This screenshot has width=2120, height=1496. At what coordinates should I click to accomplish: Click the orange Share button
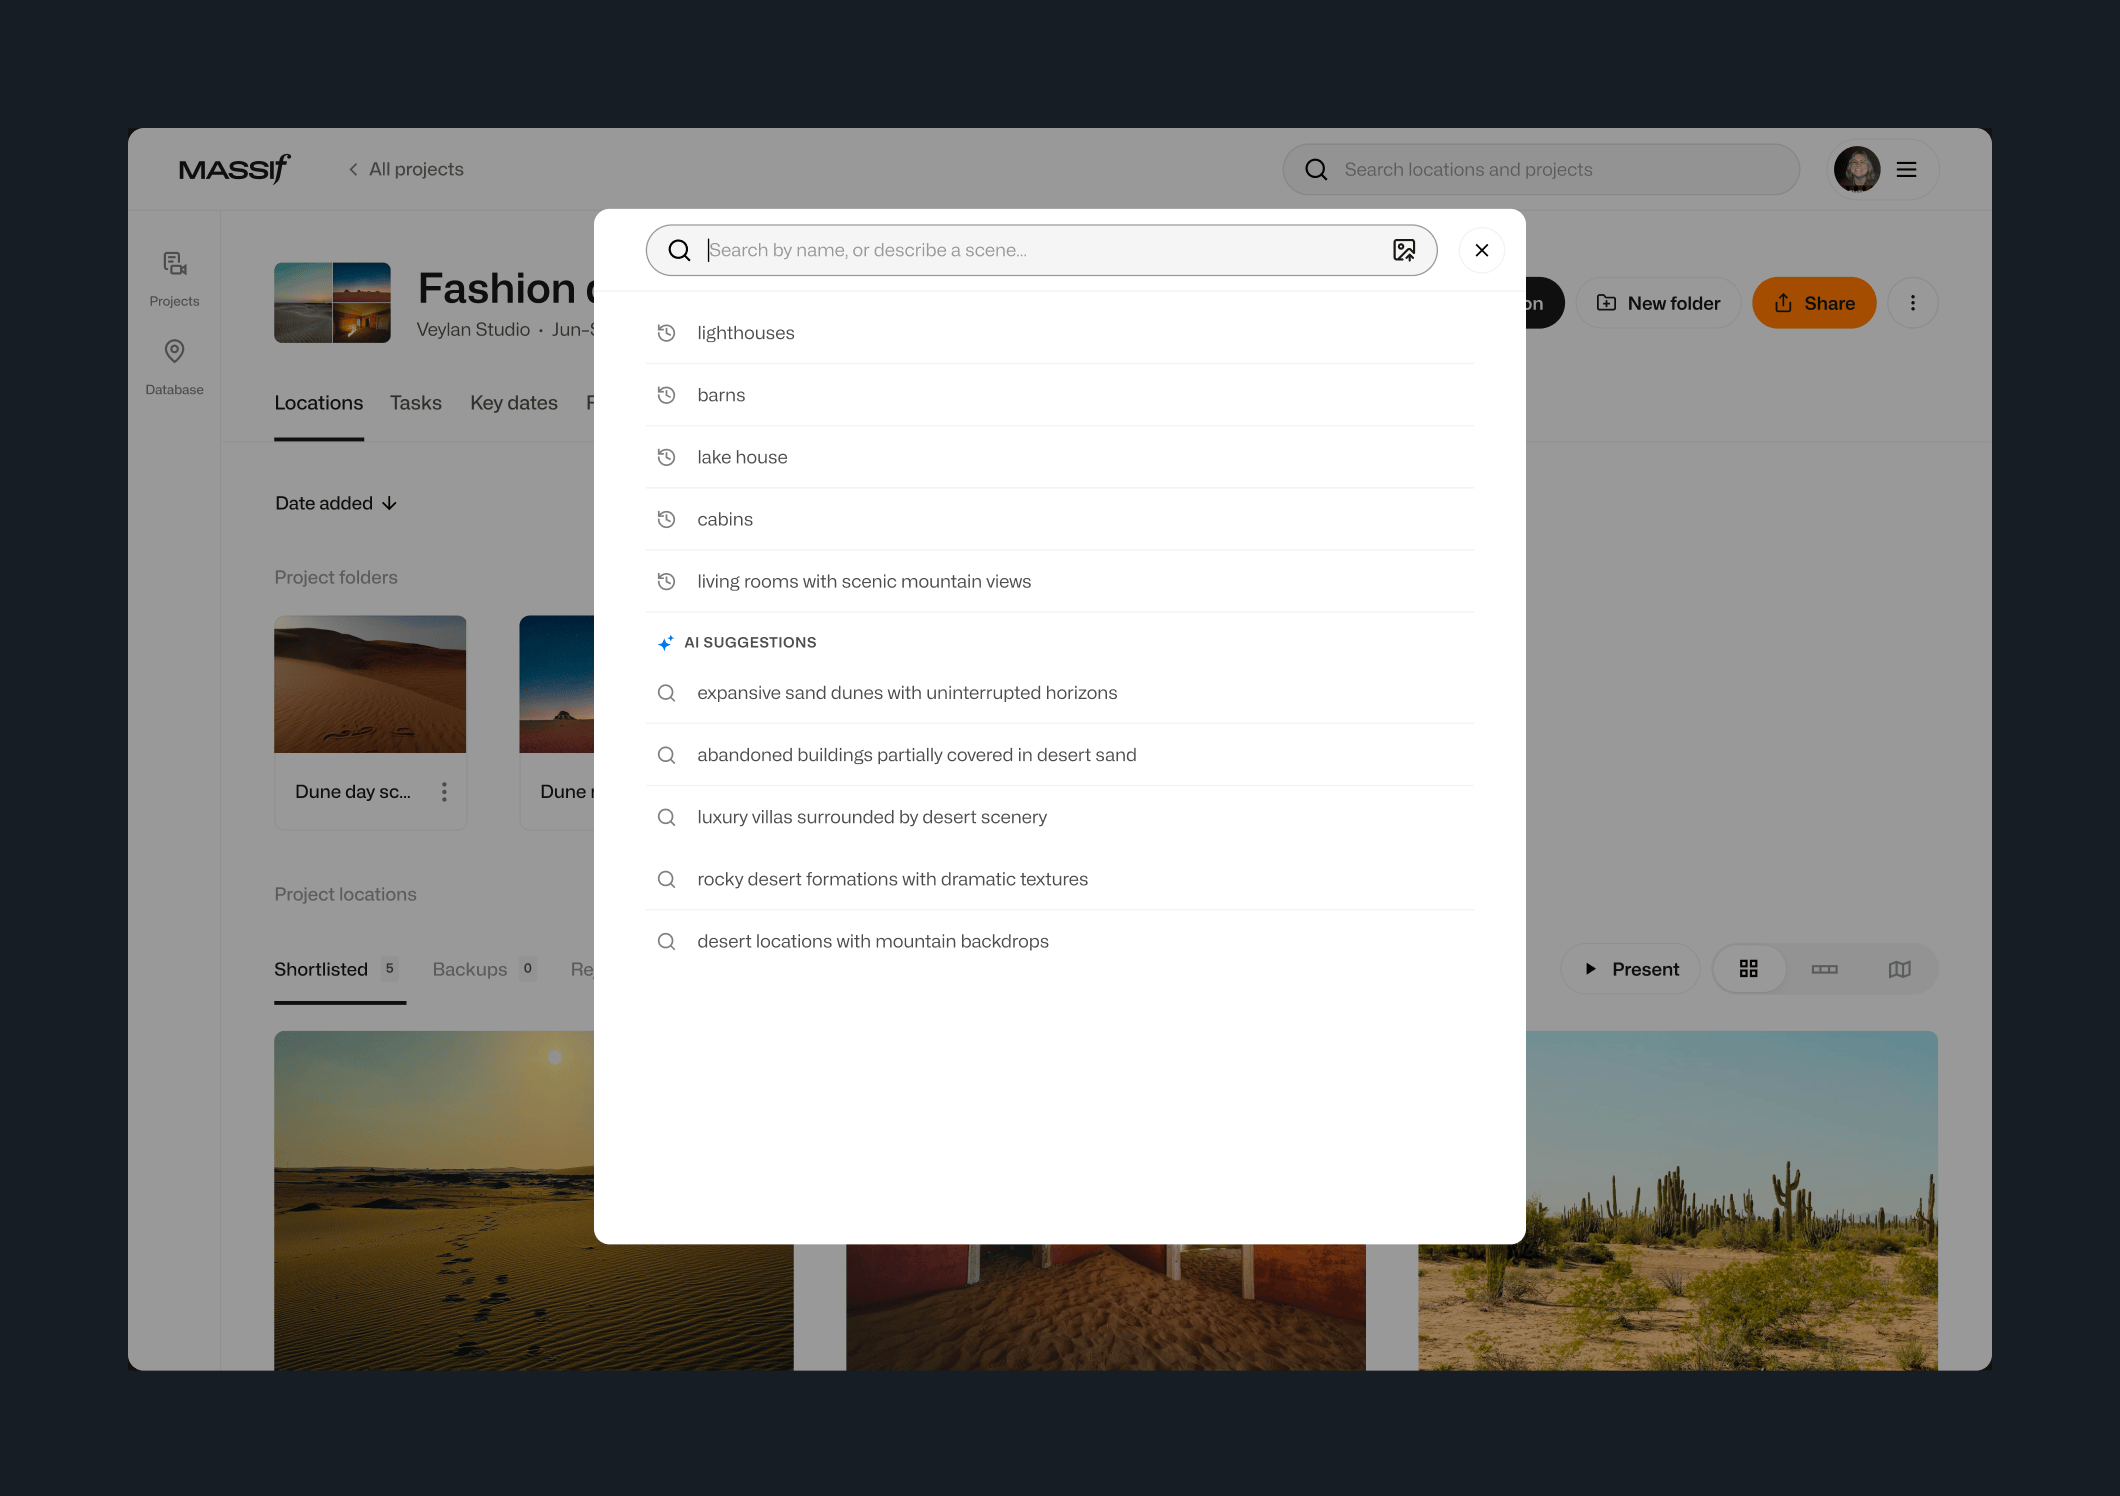tap(1814, 303)
